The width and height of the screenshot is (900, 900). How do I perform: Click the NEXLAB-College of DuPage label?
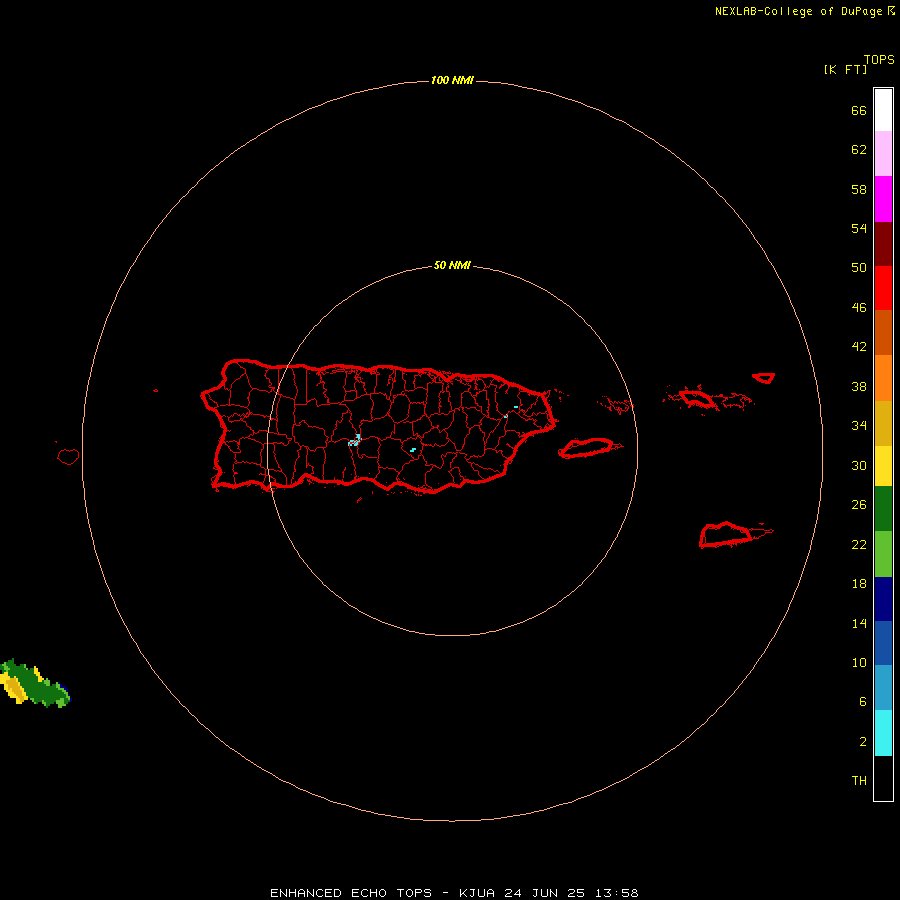coord(798,11)
